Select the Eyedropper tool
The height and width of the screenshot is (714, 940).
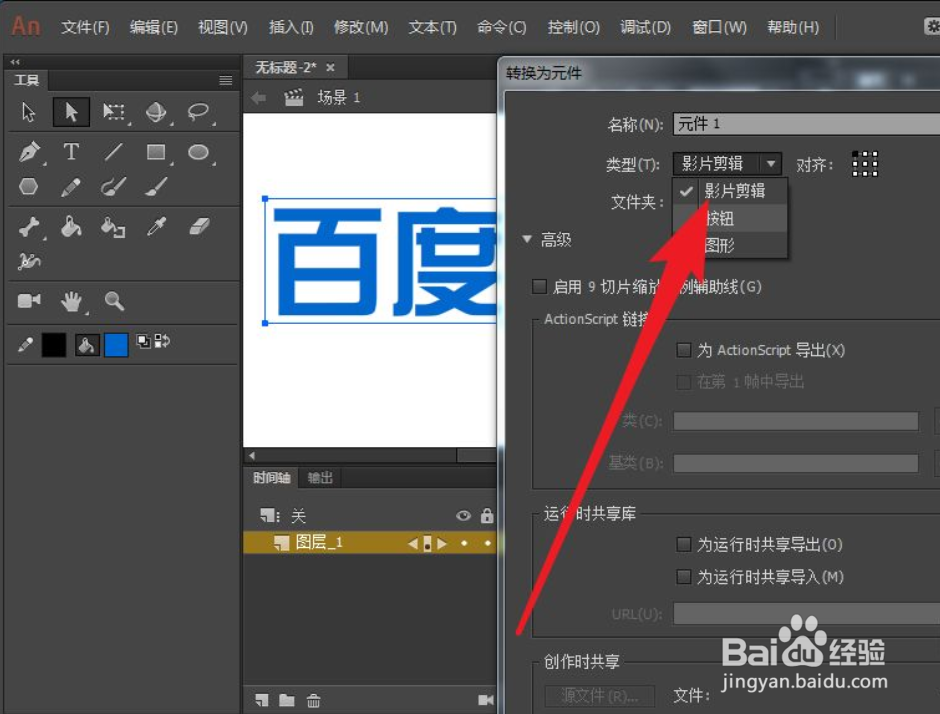[x=156, y=227]
